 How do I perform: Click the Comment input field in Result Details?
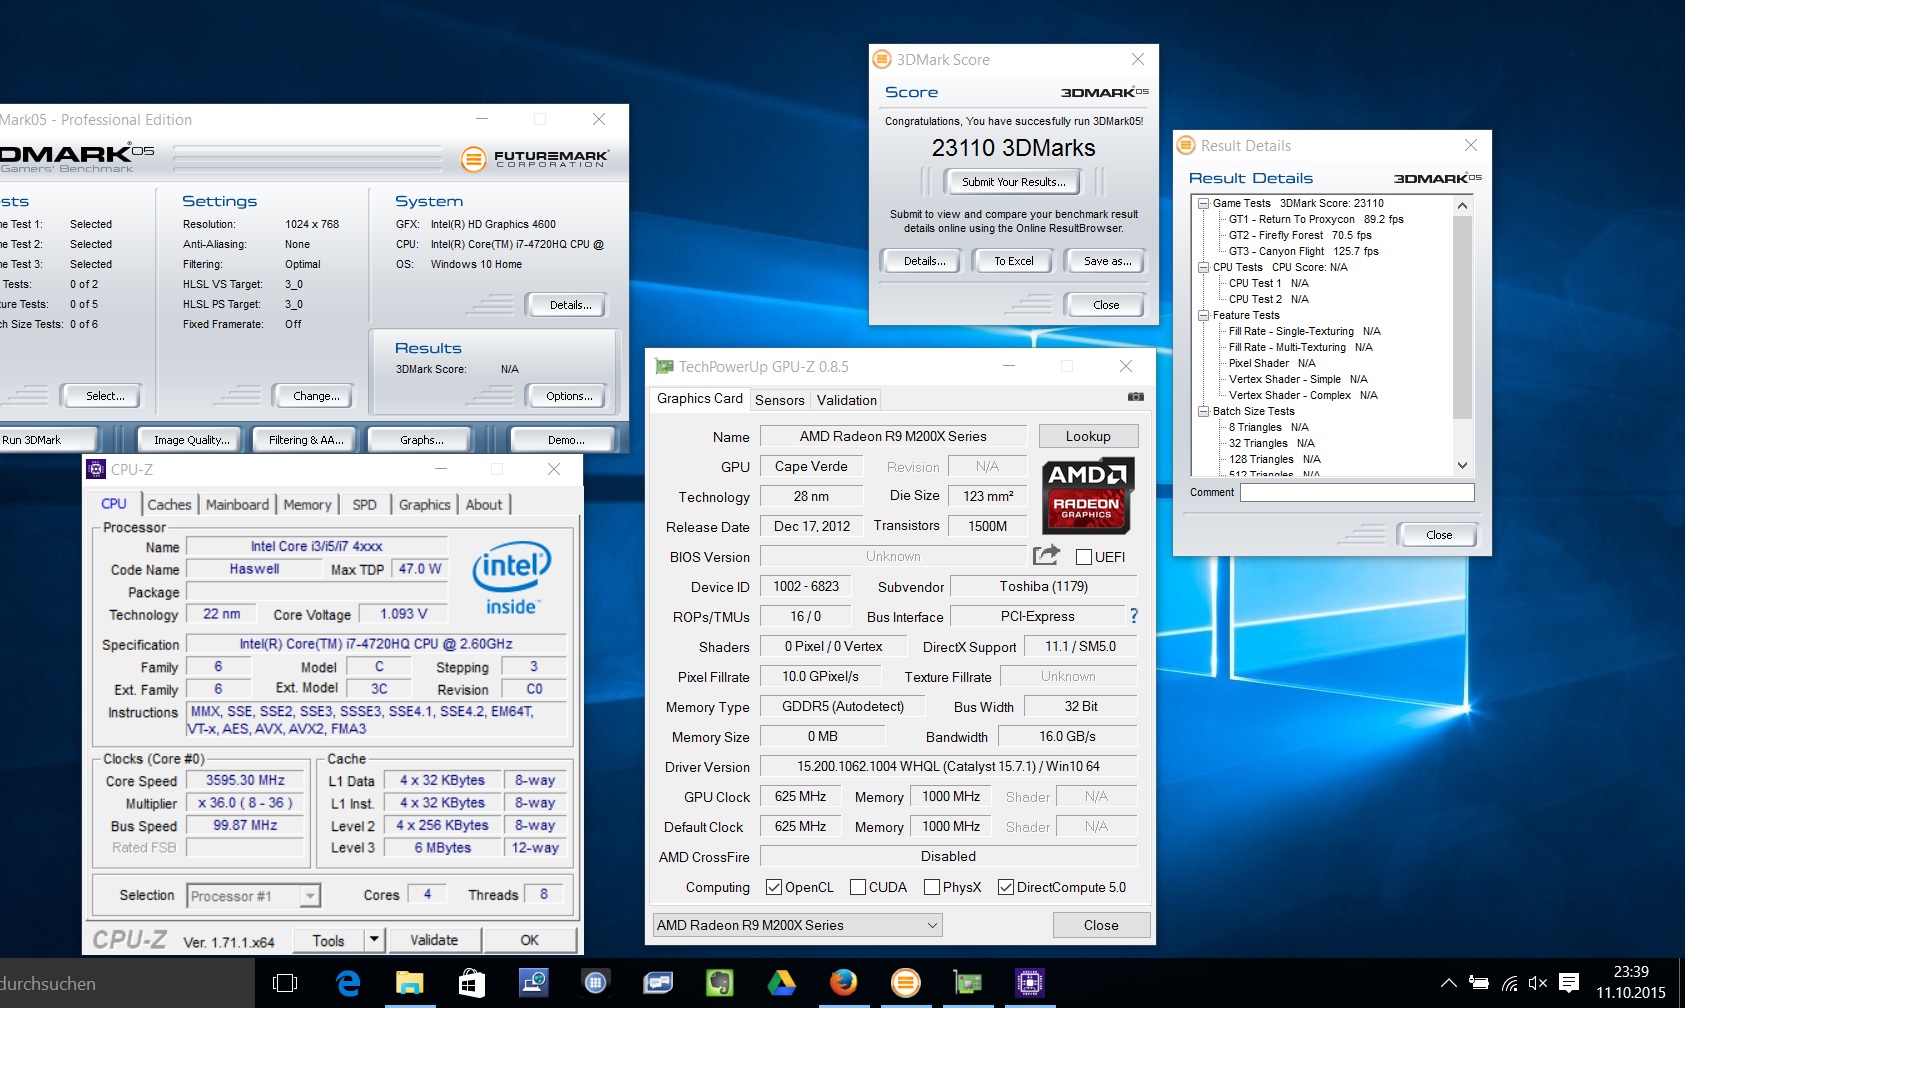click(x=1357, y=492)
